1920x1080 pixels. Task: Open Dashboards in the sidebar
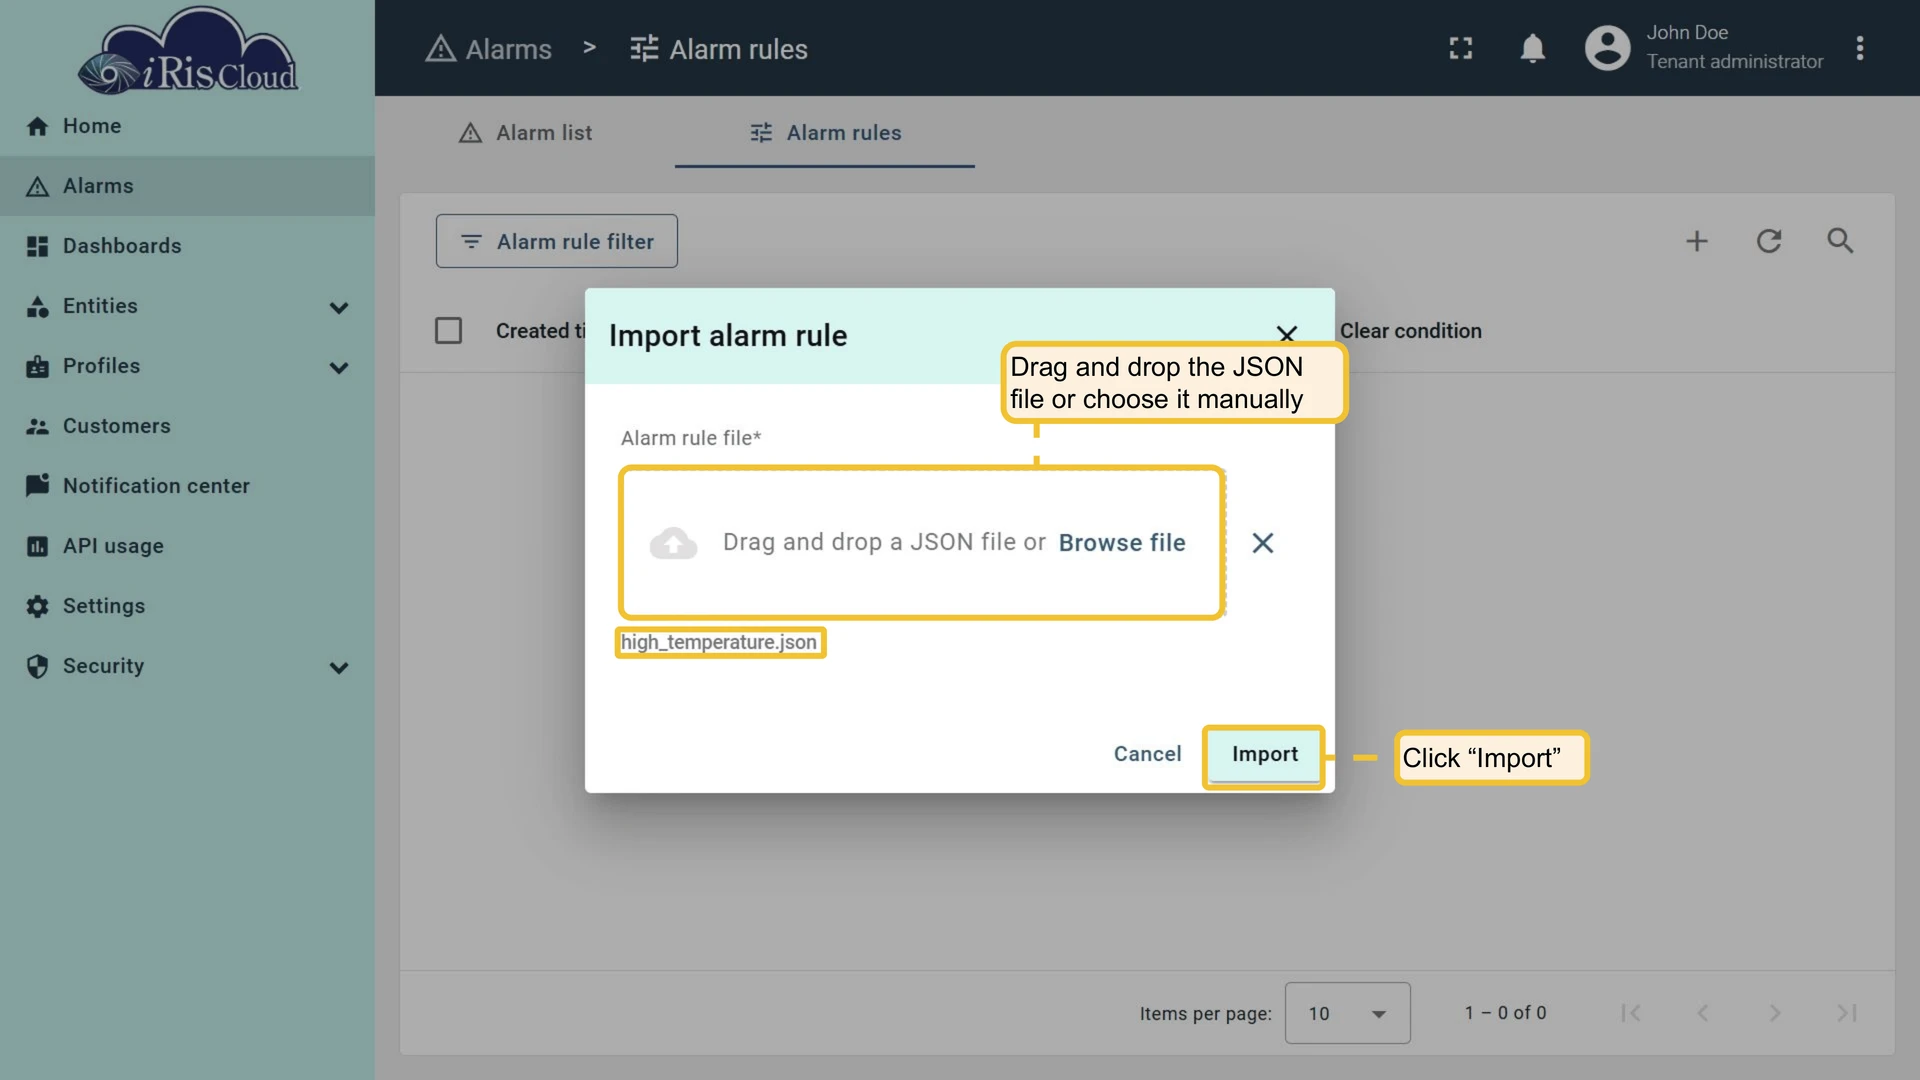187,246
